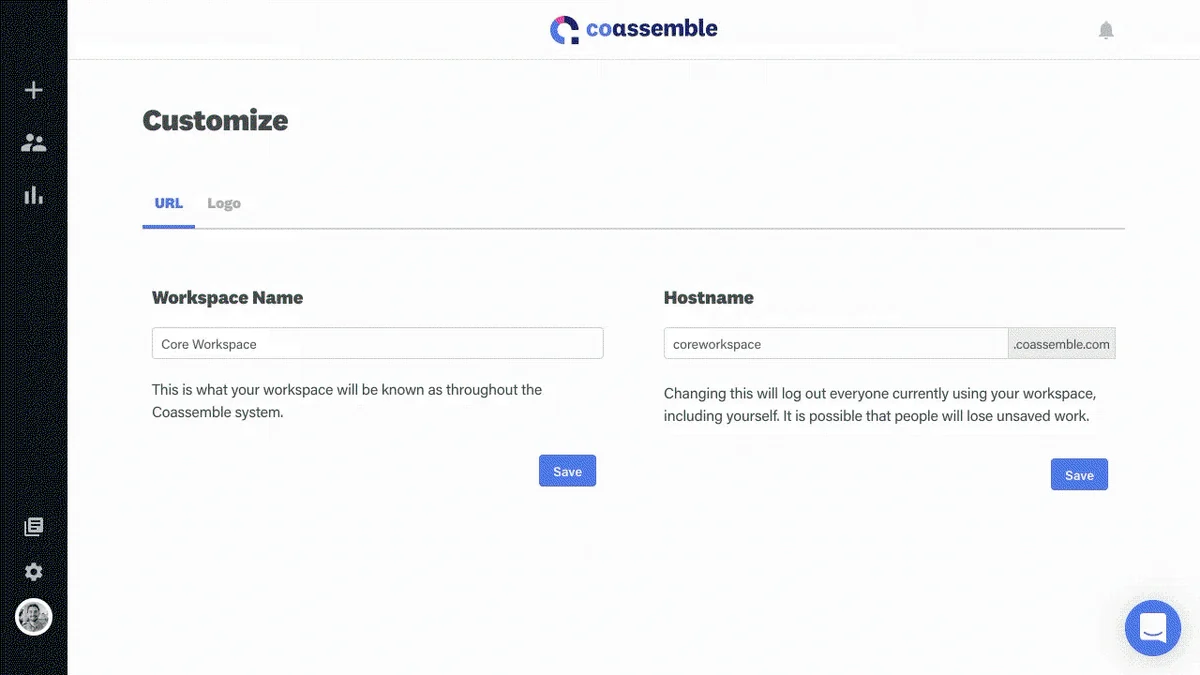Click the Coassemble logo at the top
The height and width of the screenshot is (675, 1200).
click(x=563, y=29)
